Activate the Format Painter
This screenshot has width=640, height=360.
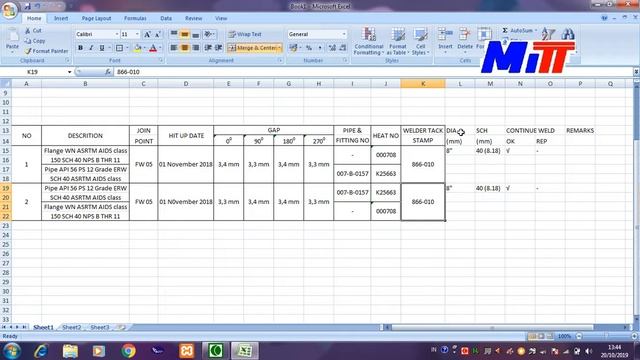click(x=46, y=51)
